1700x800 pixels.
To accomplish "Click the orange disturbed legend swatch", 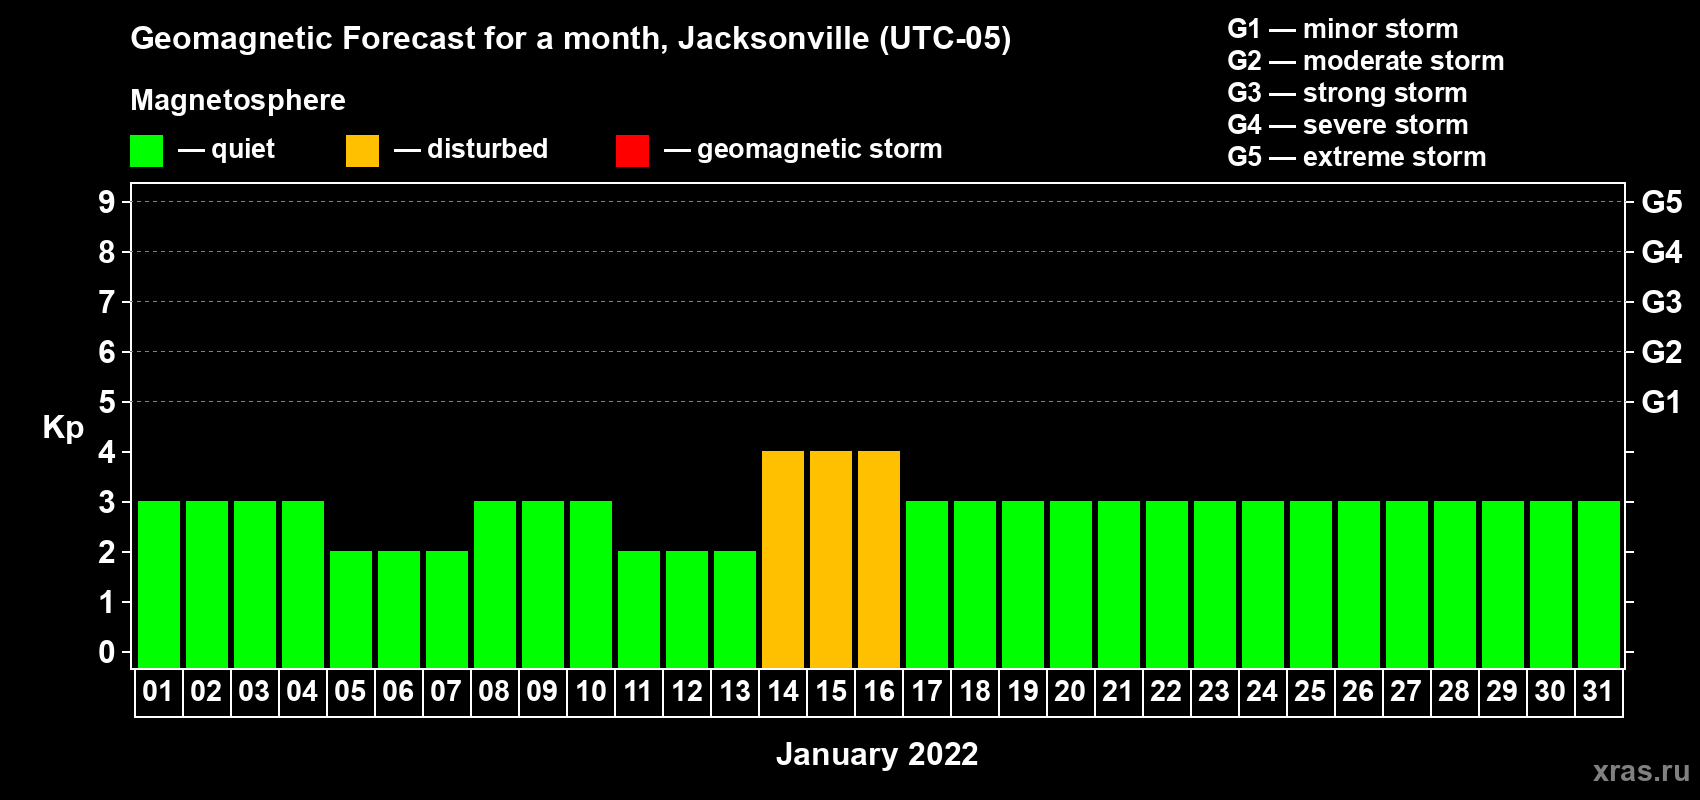I will point(362,151).
